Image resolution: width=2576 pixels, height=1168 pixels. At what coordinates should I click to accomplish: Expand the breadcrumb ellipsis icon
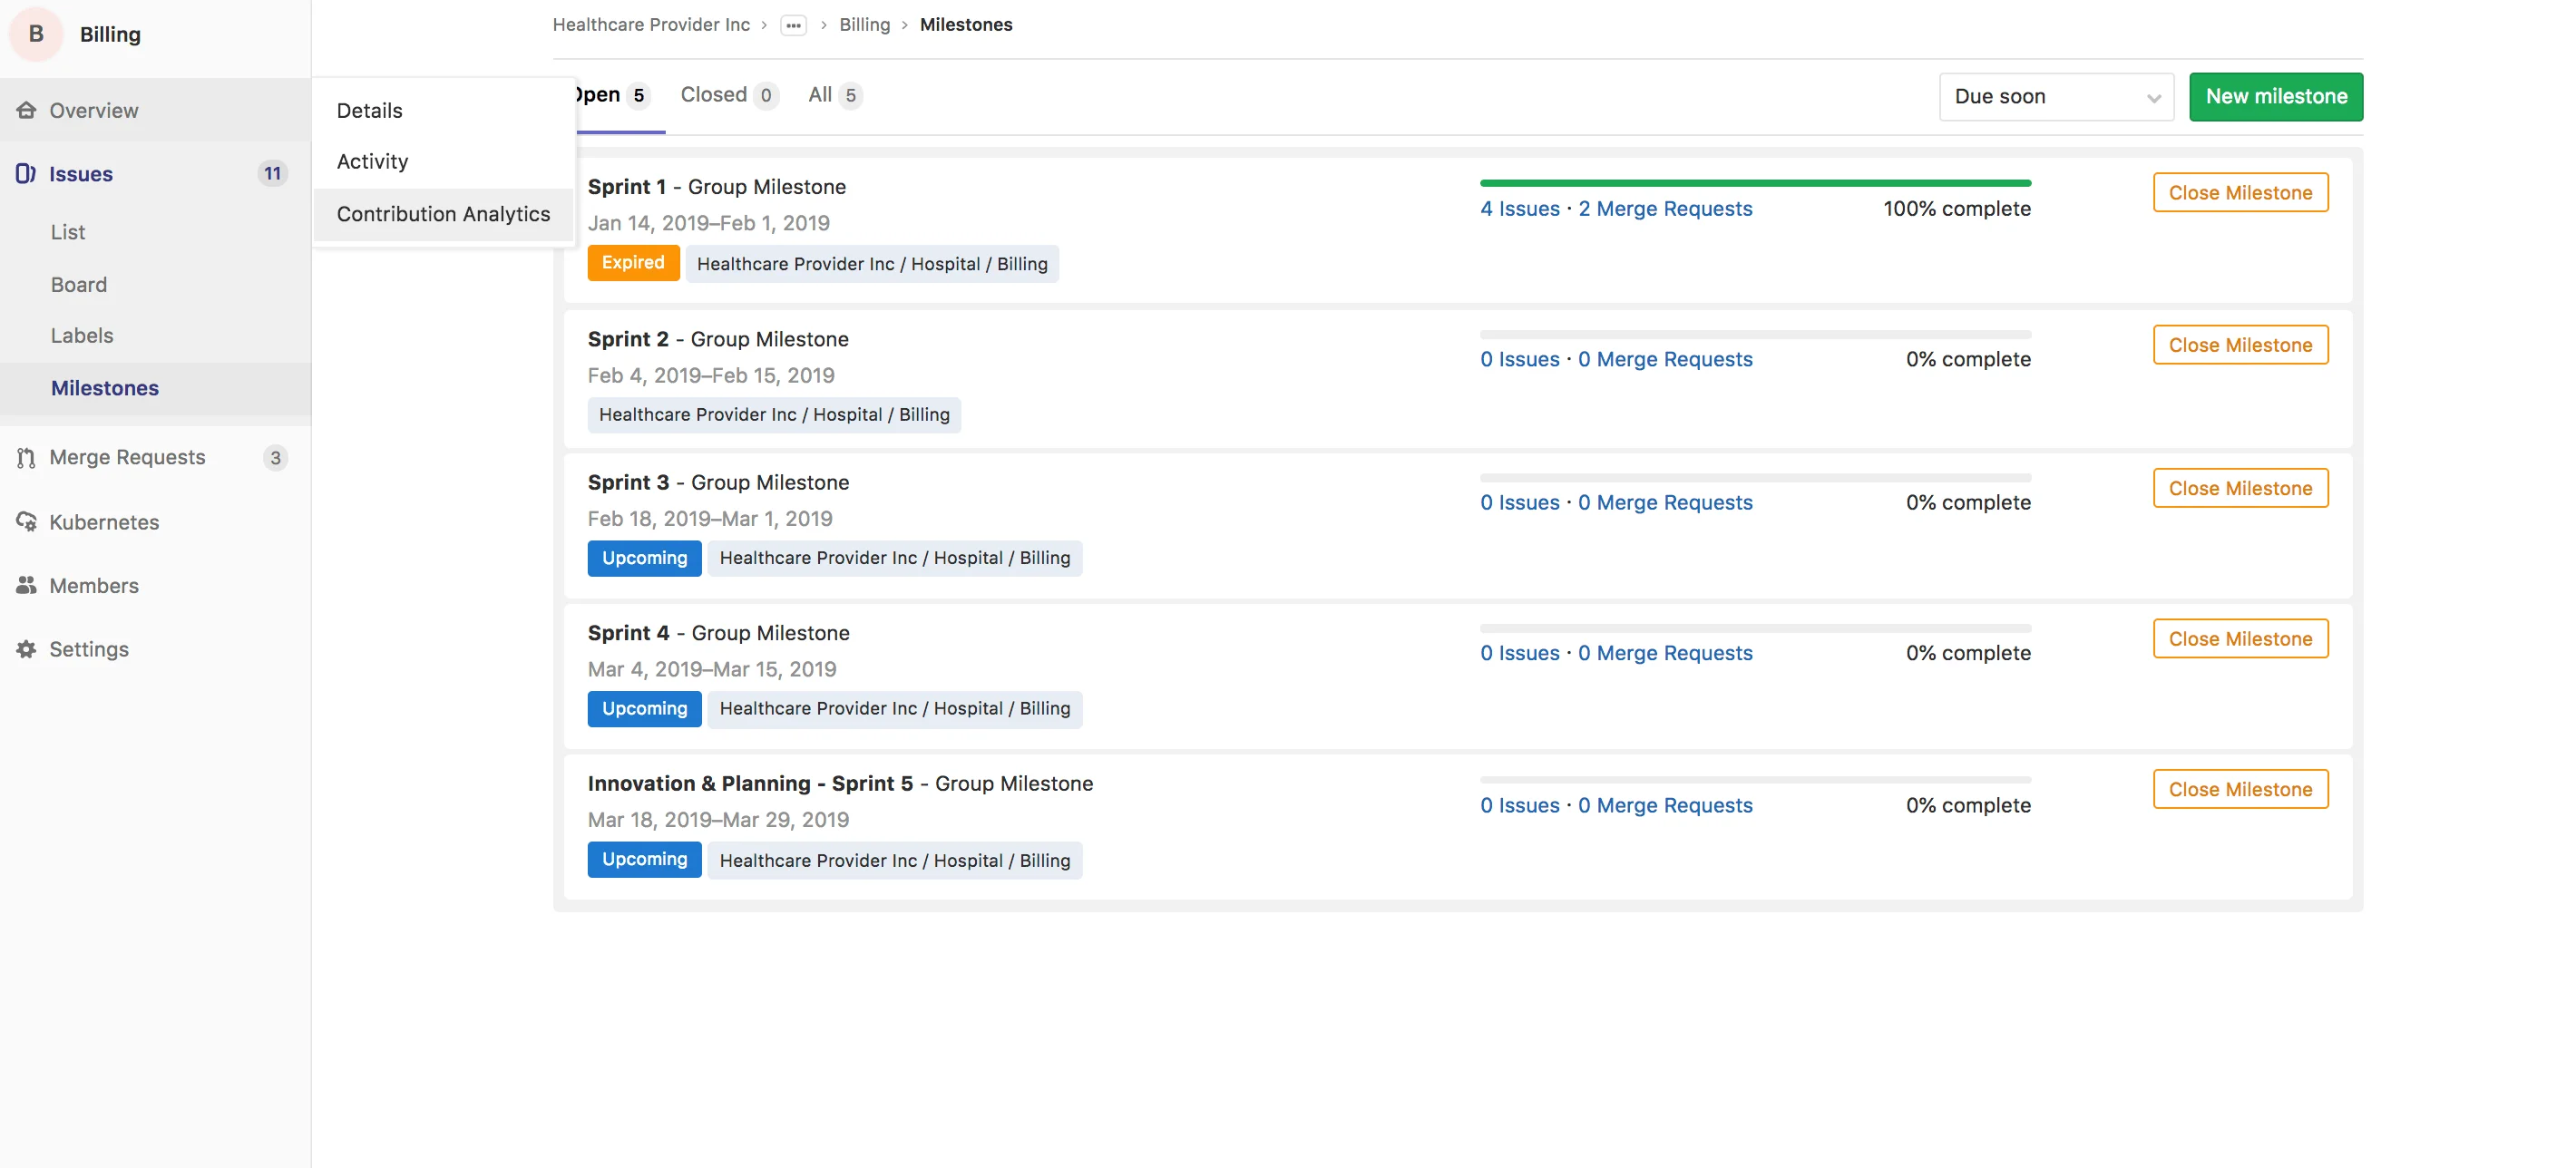(793, 25)
